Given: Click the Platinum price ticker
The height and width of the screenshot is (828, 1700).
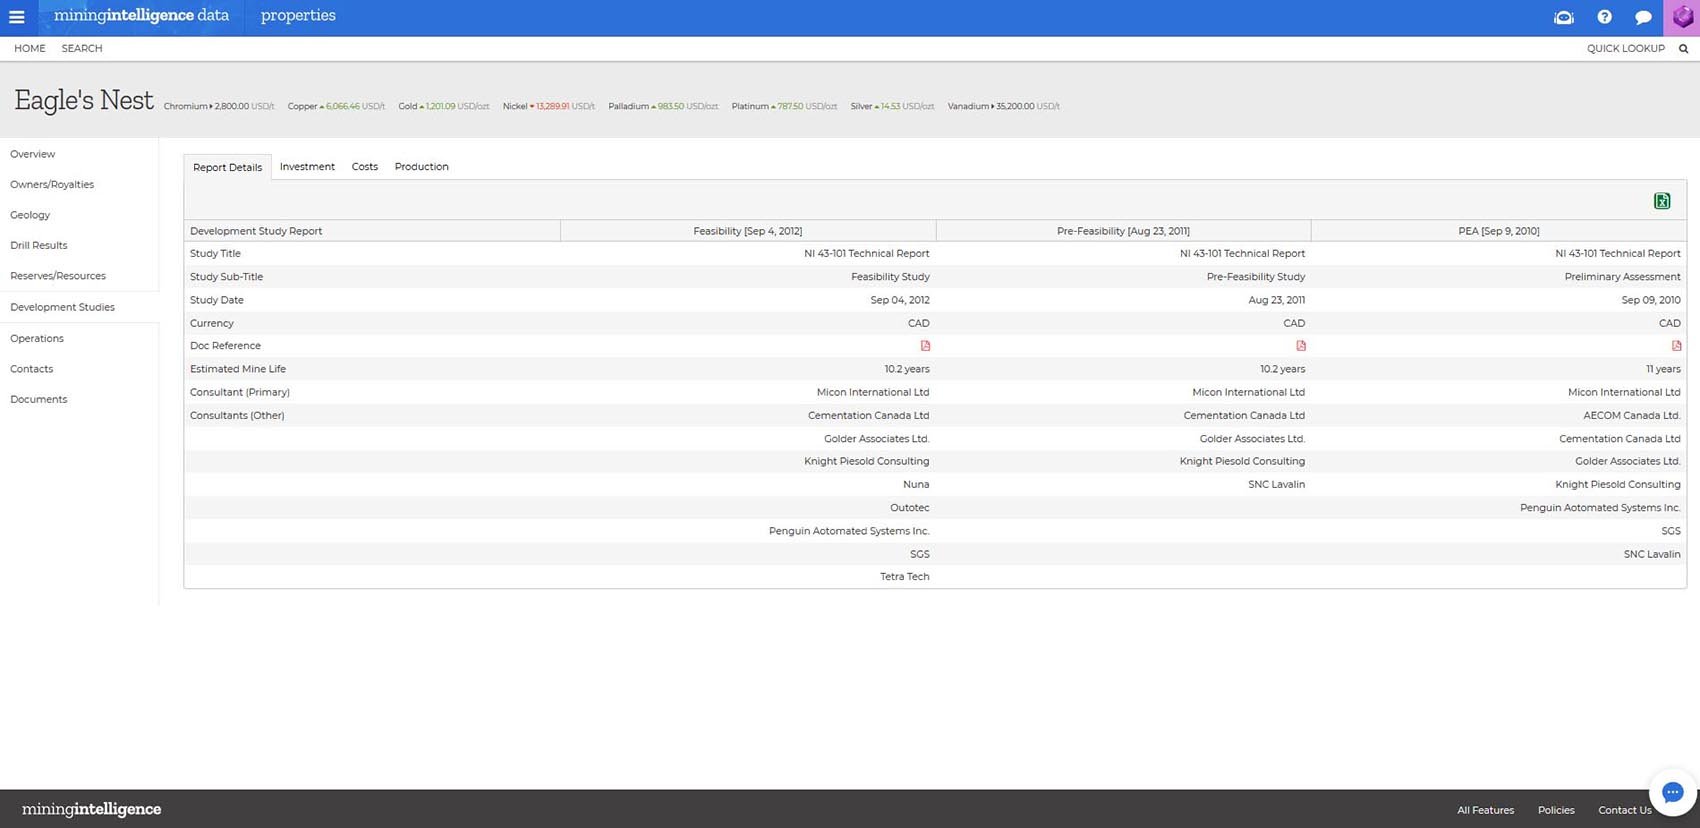Looking at the screenshot, I should [784, 106].
